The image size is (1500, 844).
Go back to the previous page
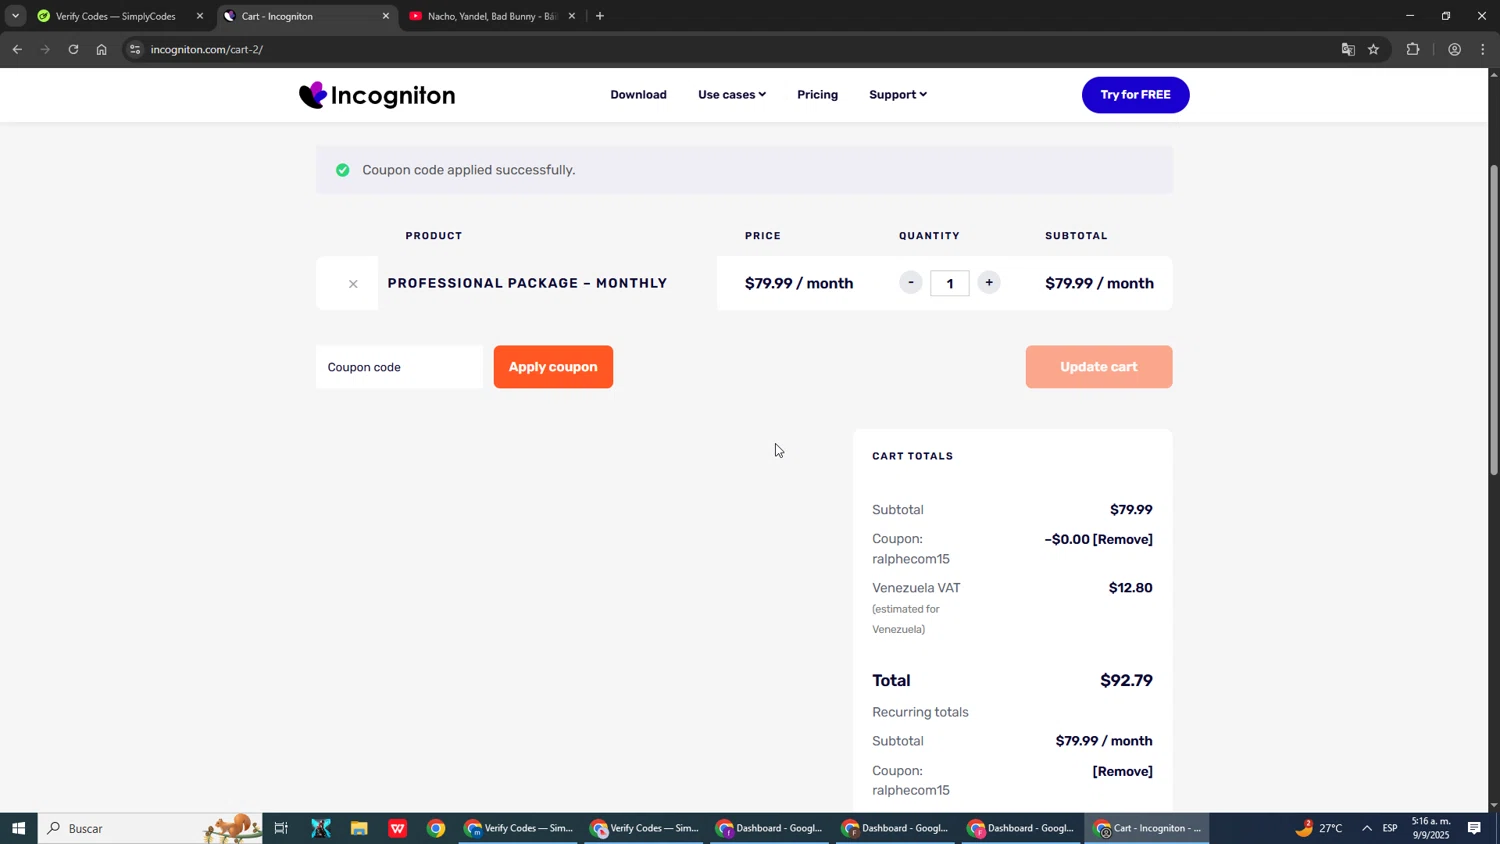click(x=17, y=49)
